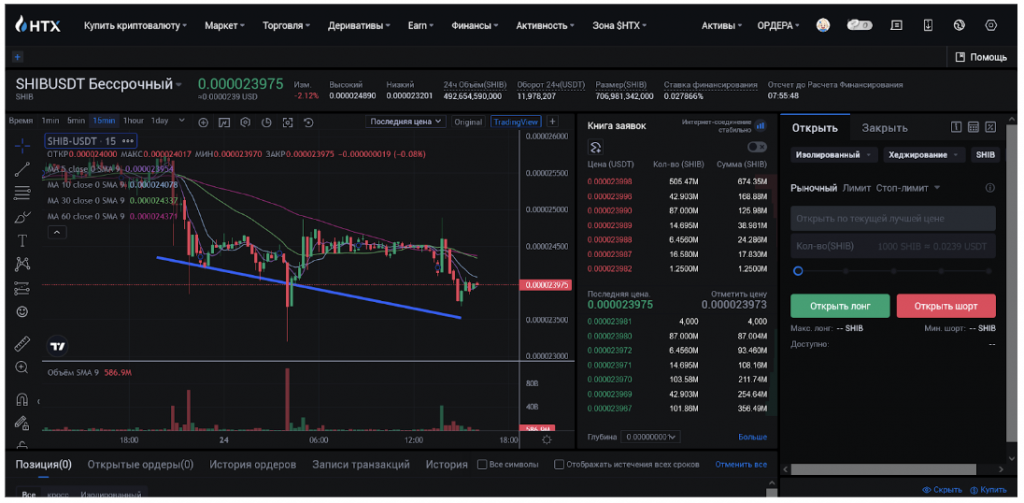Open the 'Последняя цена' price type dropdown
Screen dimensions: 1024x503
click(406, 122)
